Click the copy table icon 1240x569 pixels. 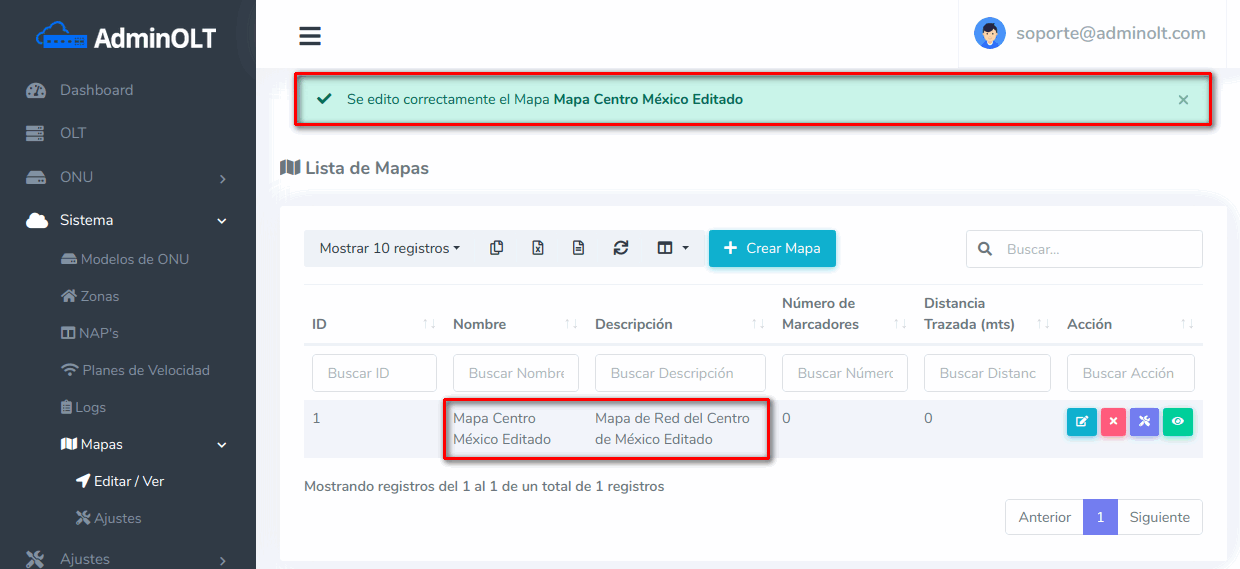[496, 248]
